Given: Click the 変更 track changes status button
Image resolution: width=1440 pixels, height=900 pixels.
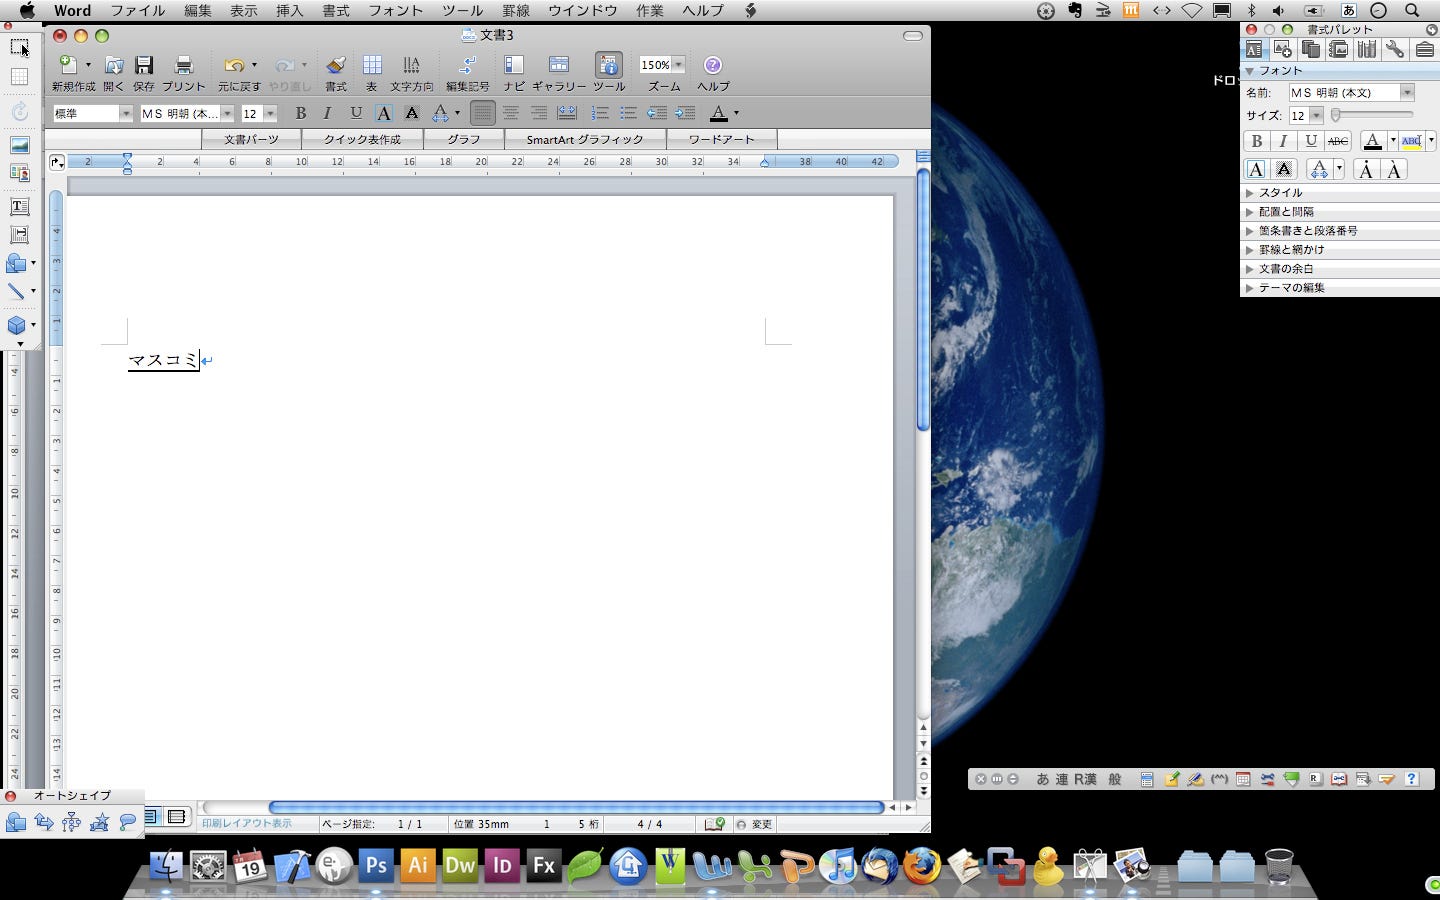Looking at the screenshot, I should tap(755, 824).
